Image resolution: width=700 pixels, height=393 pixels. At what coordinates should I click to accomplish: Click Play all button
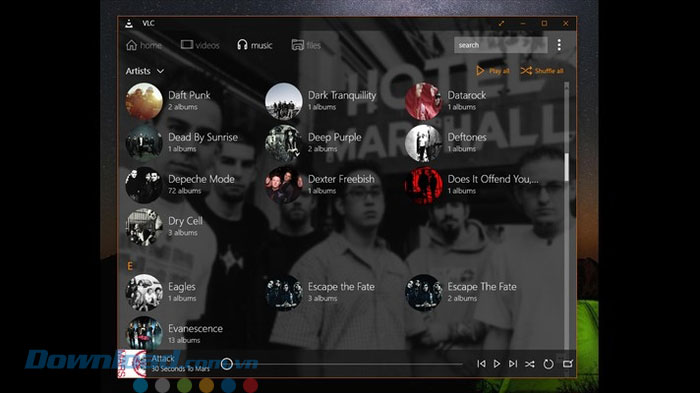point(492,71)
